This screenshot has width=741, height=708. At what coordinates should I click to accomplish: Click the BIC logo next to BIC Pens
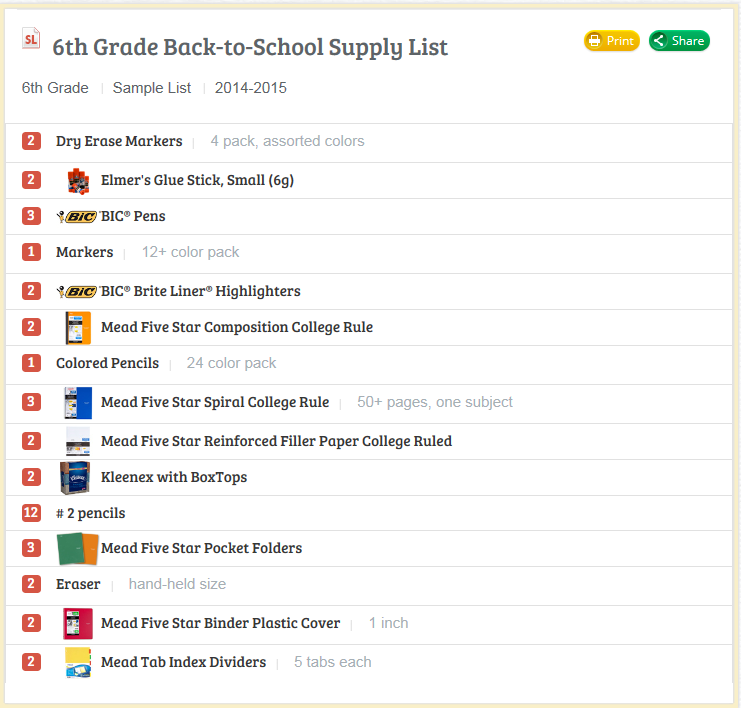(x=77, y=216)
